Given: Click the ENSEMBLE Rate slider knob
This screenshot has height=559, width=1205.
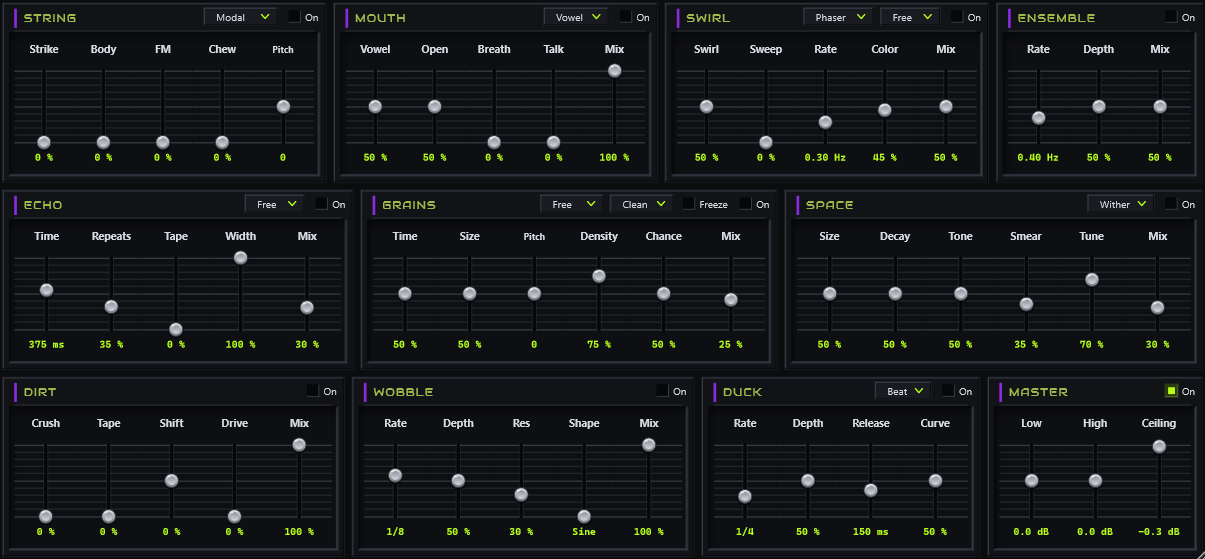Looking at the screenshot, I should click(x=1038, y=117).
